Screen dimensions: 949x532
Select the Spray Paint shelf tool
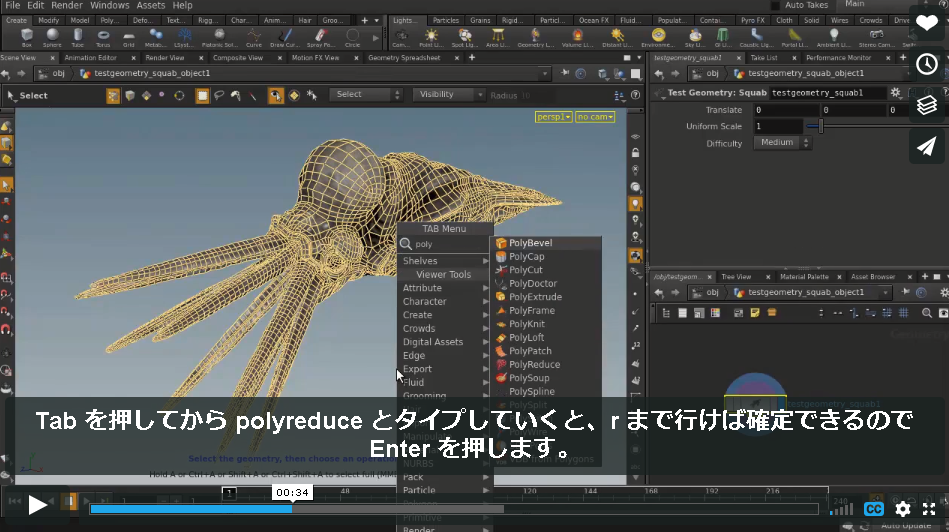click(x=321, y=38)
